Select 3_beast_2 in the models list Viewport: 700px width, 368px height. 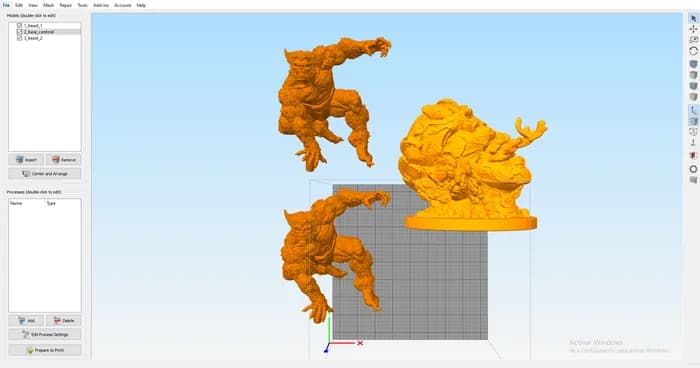(33, 38)
